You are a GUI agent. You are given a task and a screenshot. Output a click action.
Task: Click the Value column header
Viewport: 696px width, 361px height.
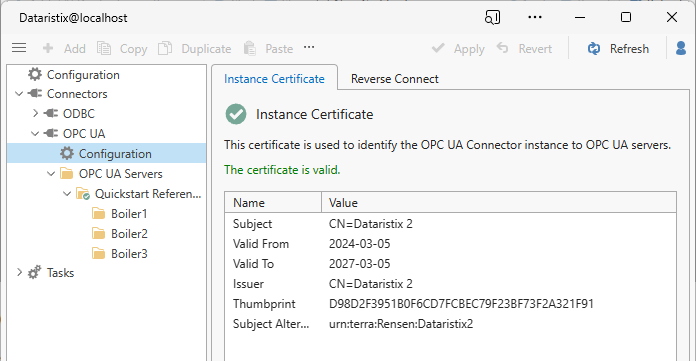tap(499, 202)
